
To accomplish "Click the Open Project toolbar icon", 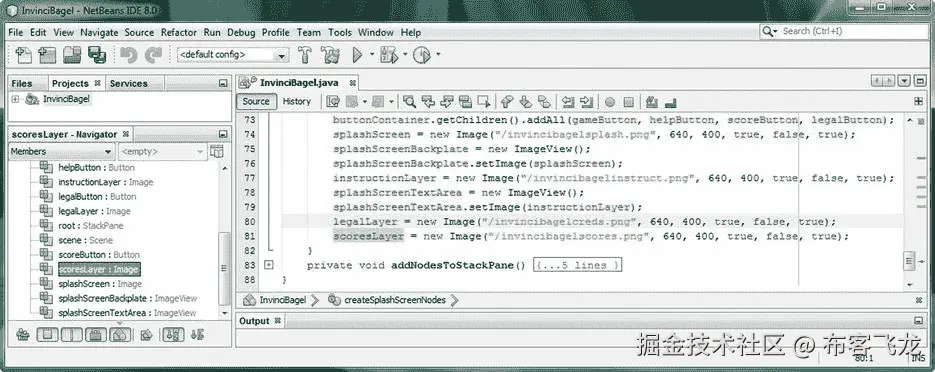I will coord(72,55).
